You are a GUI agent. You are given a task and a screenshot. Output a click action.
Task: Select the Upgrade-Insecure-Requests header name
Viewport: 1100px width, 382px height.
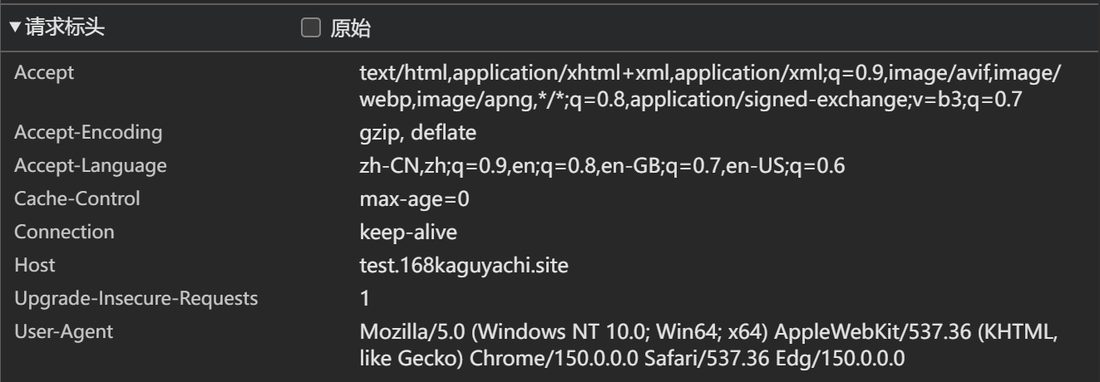(136, 299)
